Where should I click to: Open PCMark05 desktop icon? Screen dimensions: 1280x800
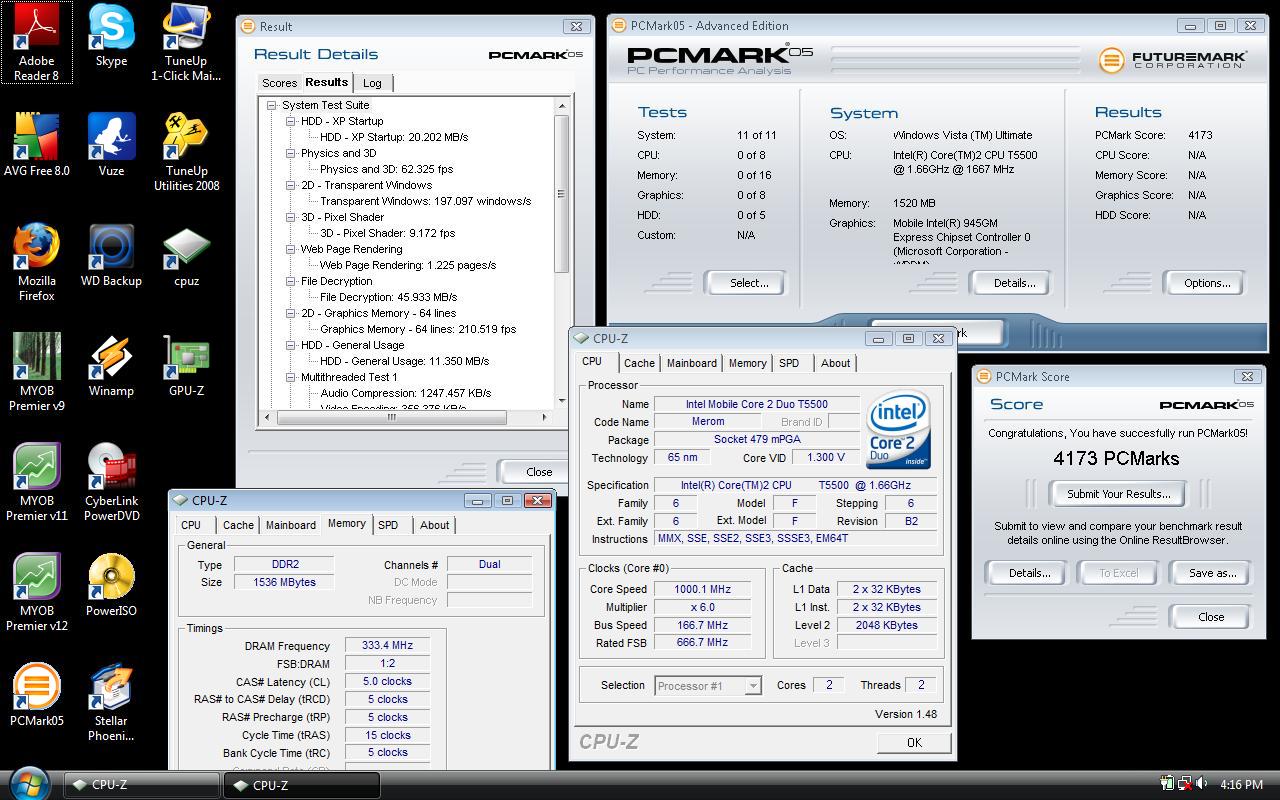[37, 695]
